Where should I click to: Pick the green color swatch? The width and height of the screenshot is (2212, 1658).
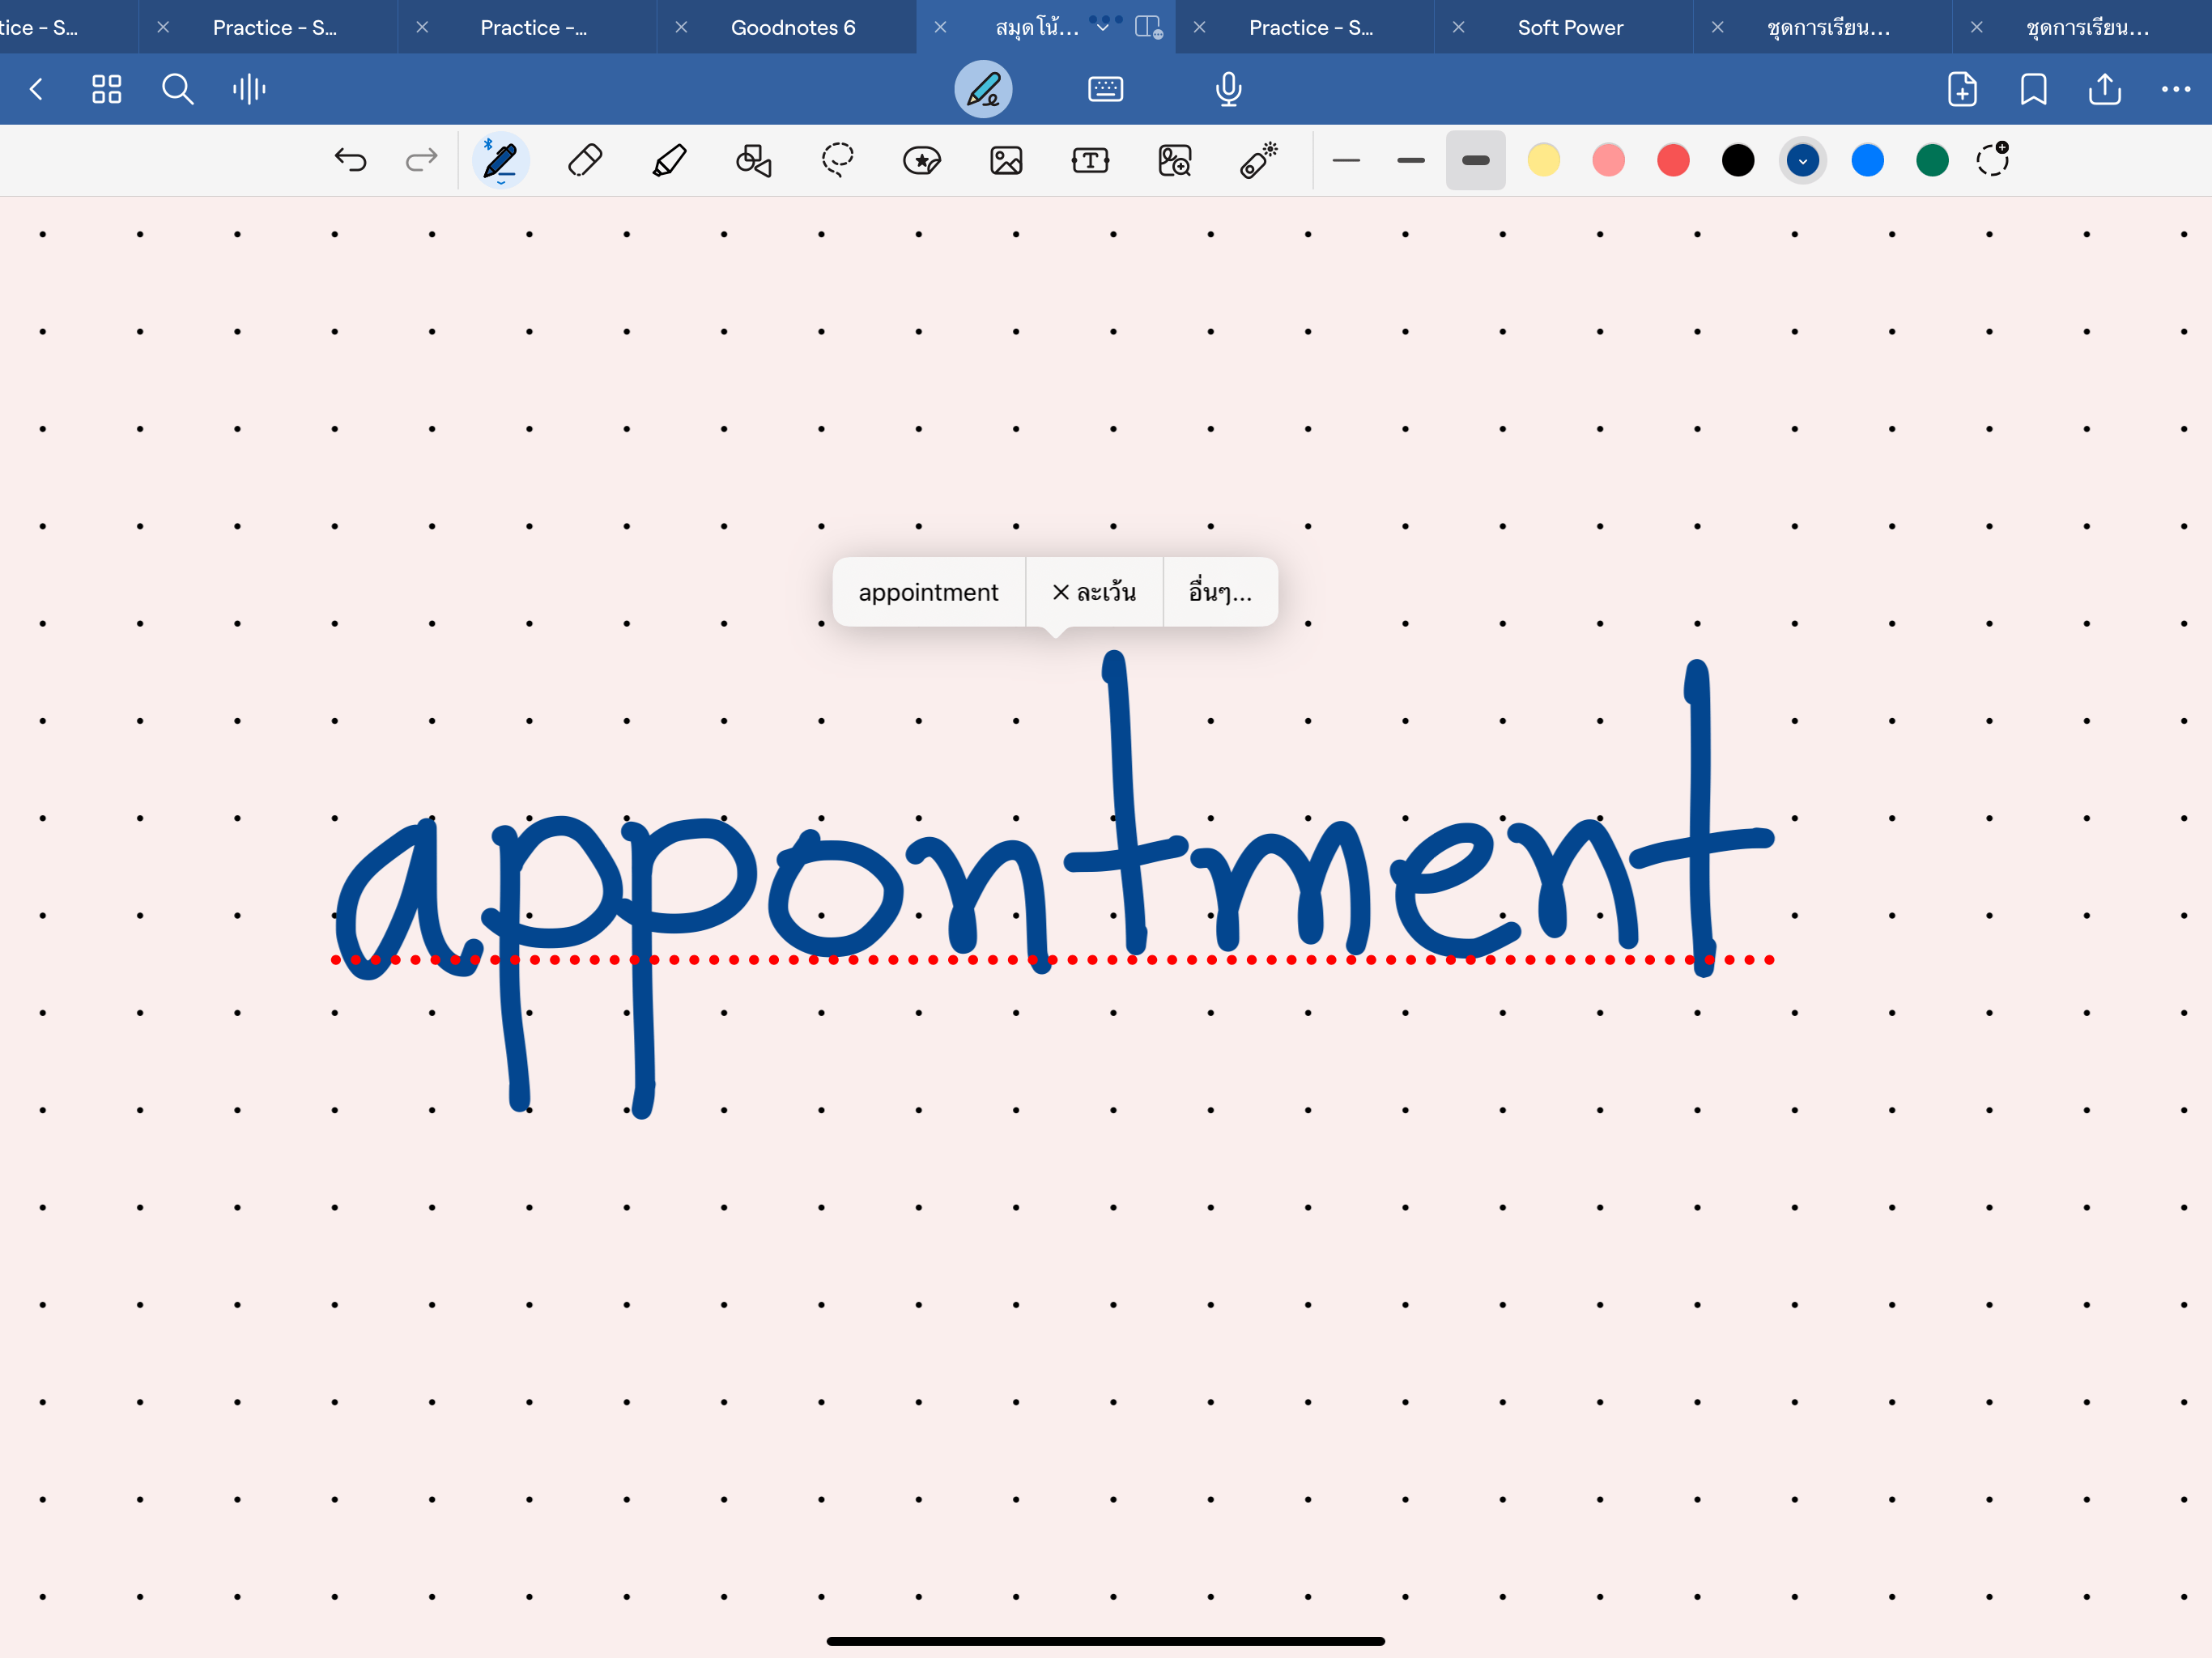click(1932, 160)
